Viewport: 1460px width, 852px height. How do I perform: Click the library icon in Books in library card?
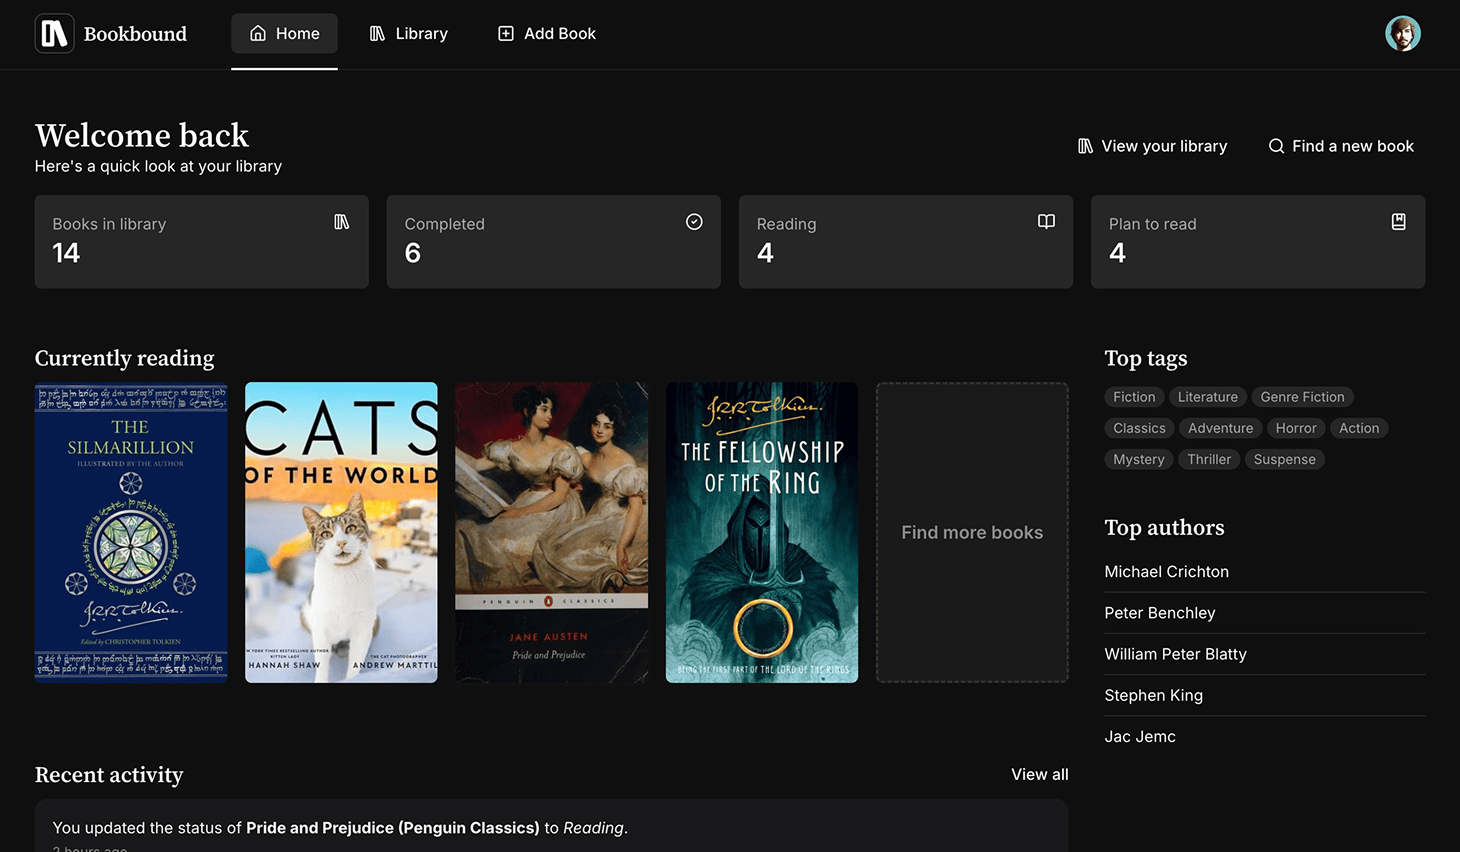coord(342,222)
